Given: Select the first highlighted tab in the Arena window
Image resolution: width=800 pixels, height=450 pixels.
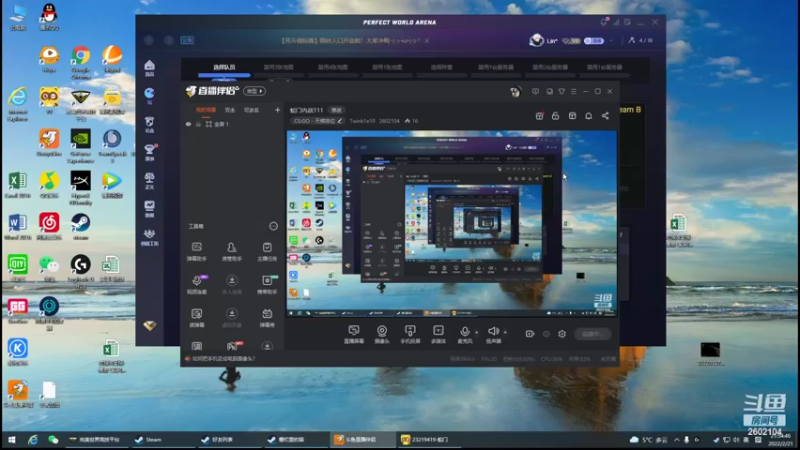Looking at the screenshot, I should tap(224, 67).
